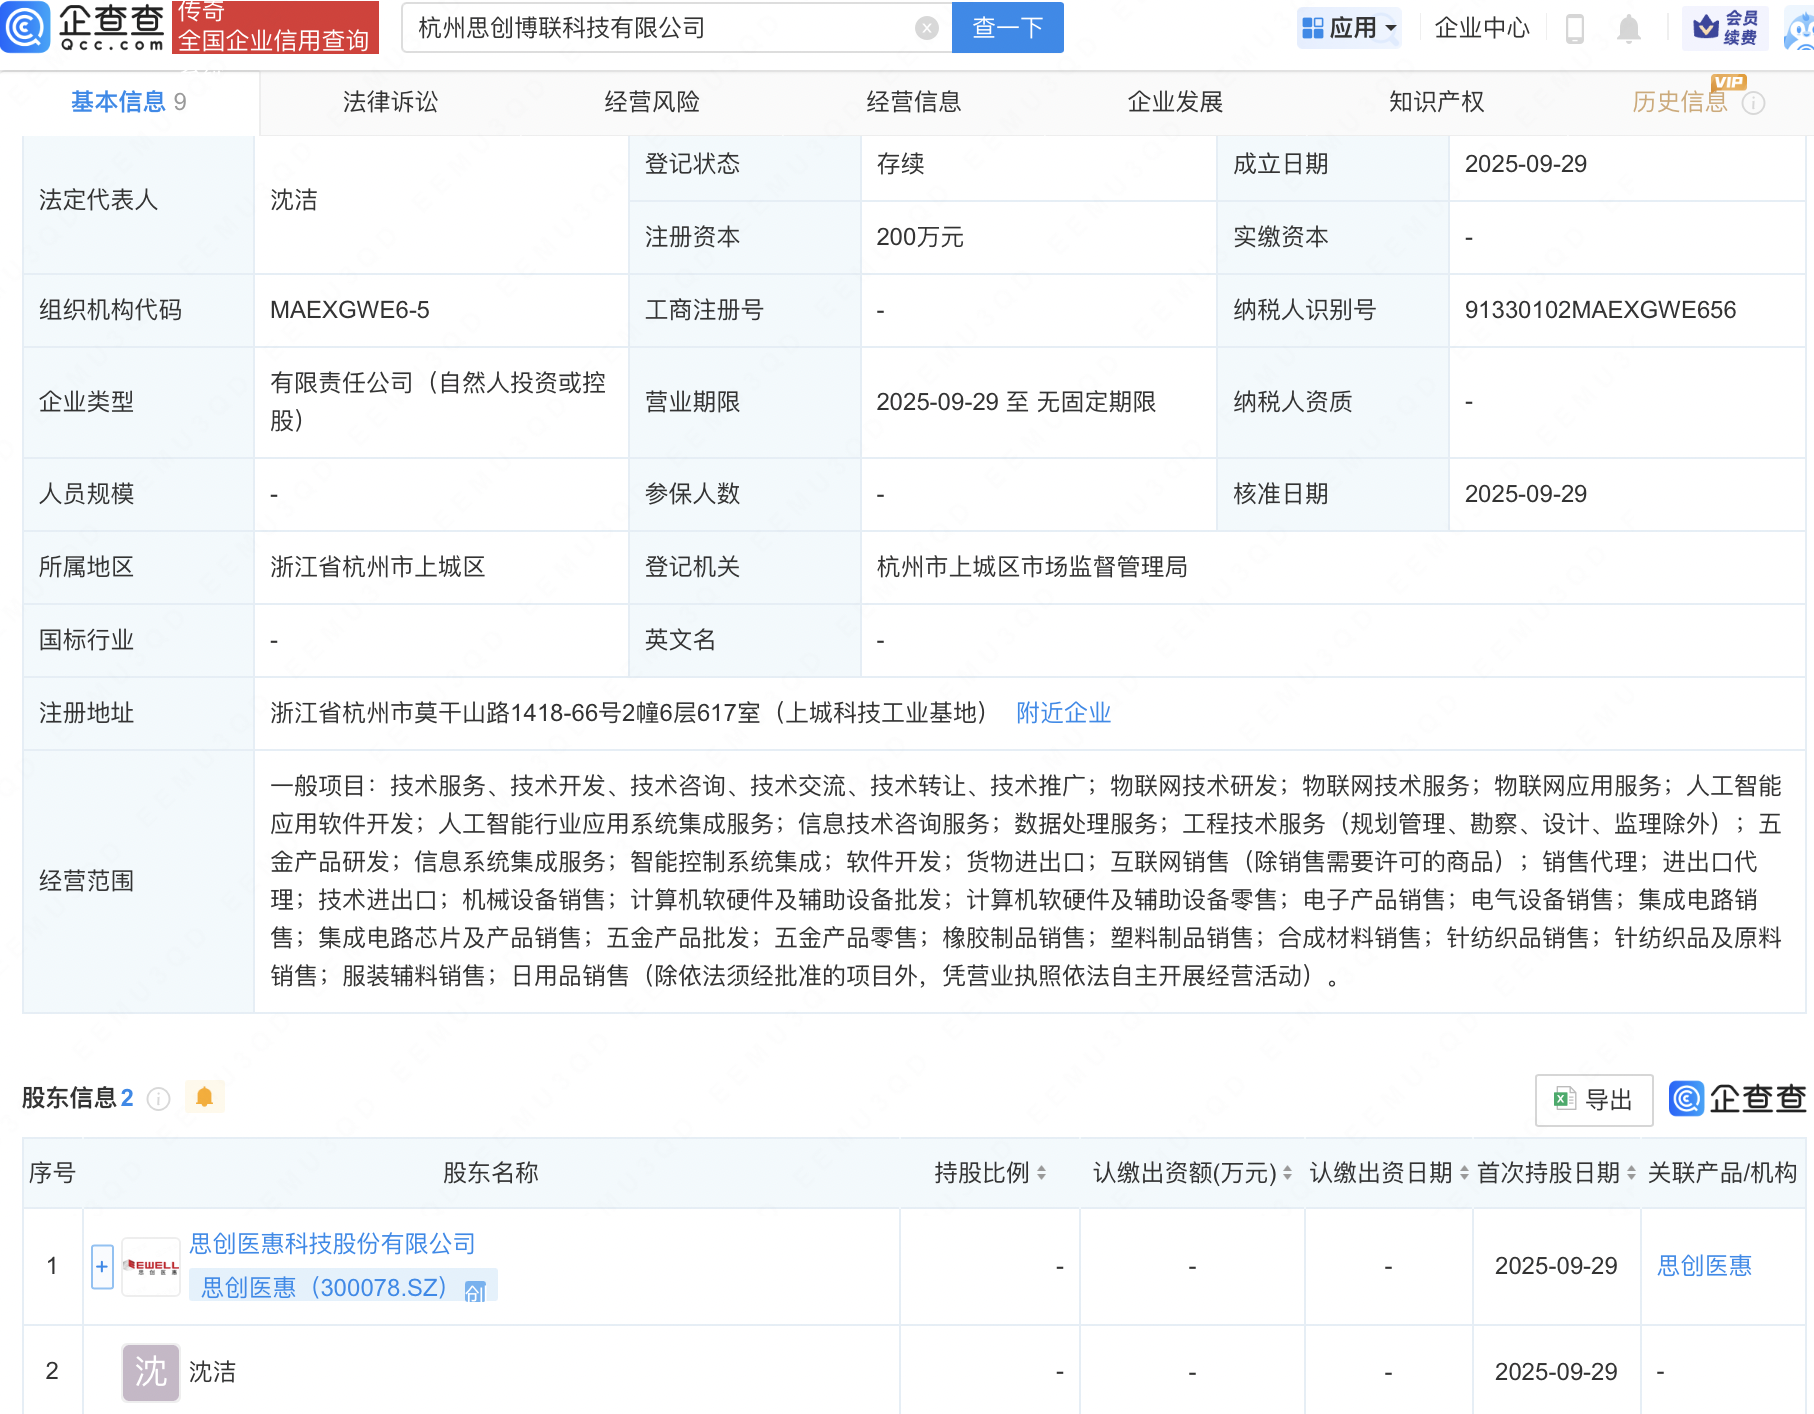Toggle sorting on the 首次持股日期 column
1814x1414 pixels.
(1630, 1173)
